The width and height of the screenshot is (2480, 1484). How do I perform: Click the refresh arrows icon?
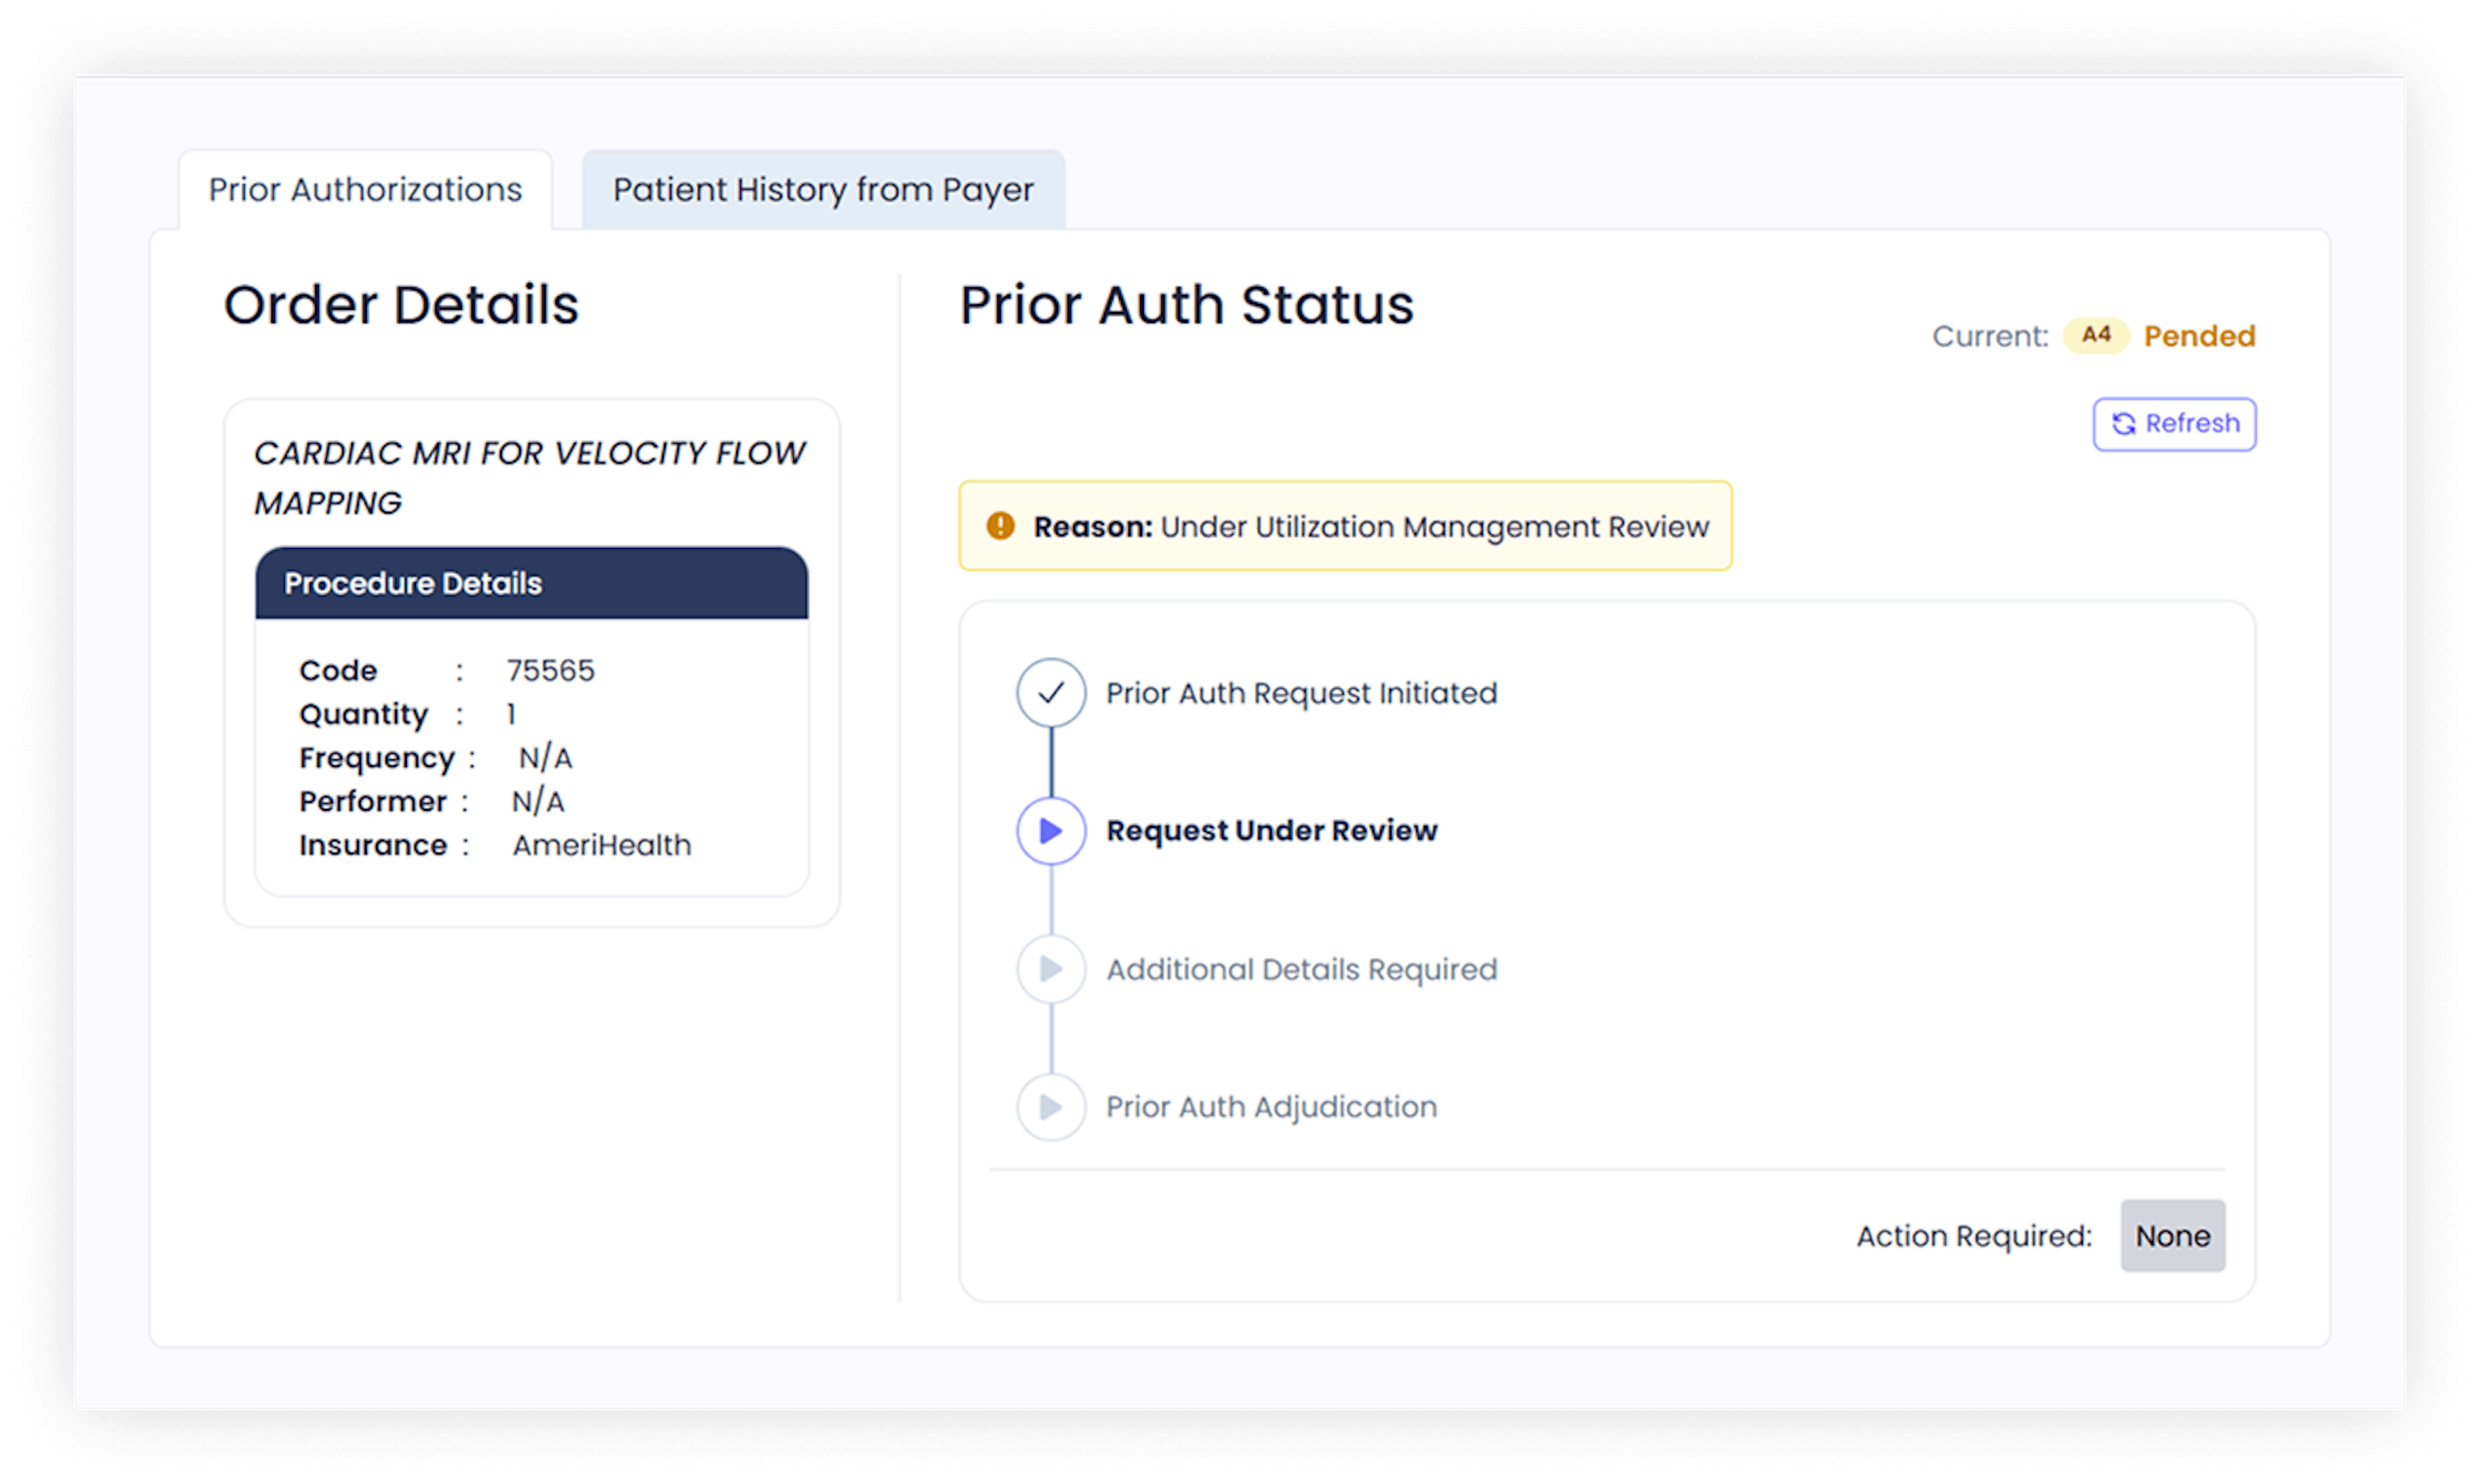[2123, 424]
